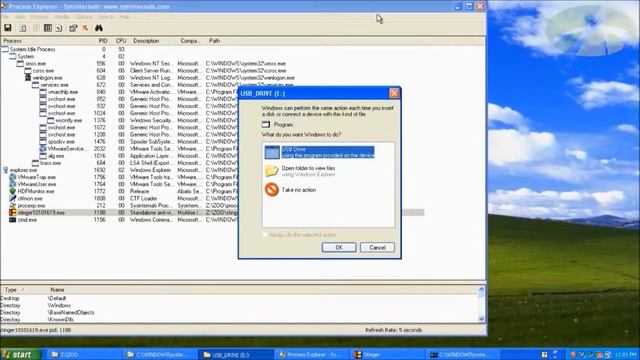
Task: Select the smss.exe process row
Action: pos(212,64)
